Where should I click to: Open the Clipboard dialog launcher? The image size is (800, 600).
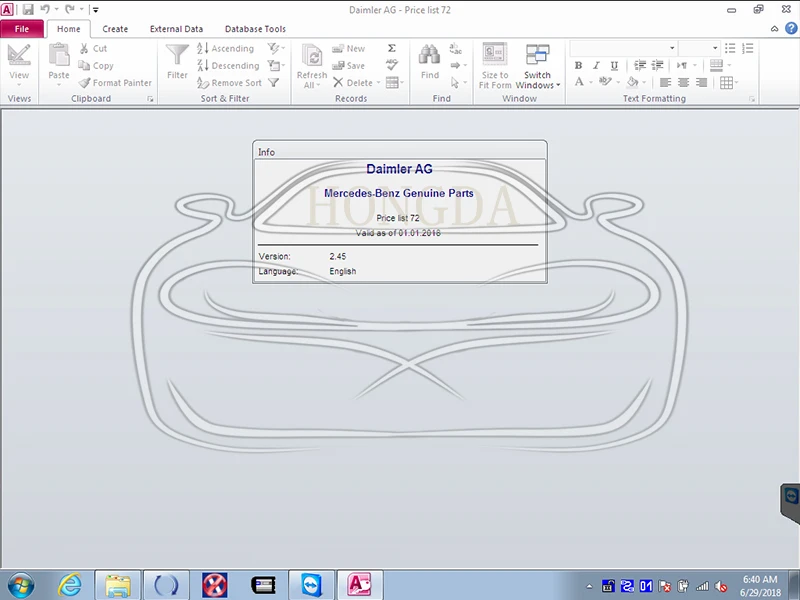pyautogui.click(x=150, y=99)
